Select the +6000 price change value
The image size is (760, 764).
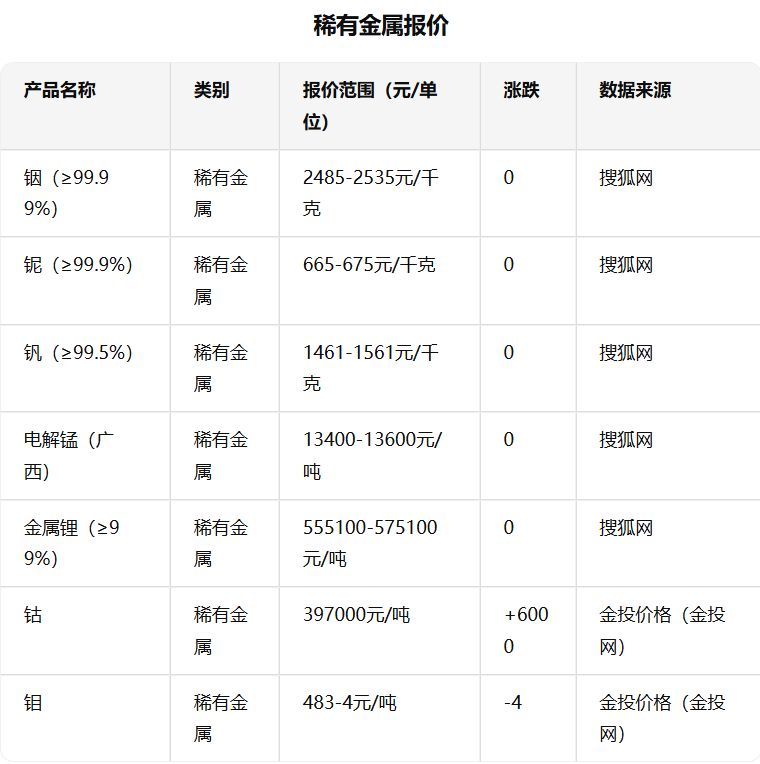coord(525,630)
